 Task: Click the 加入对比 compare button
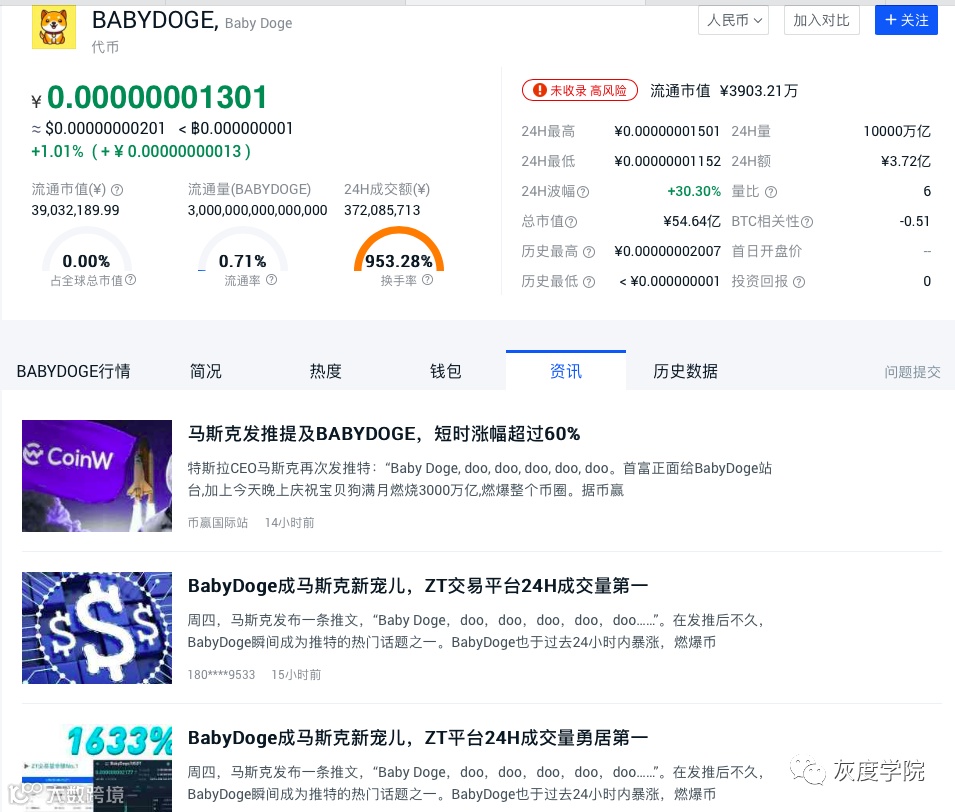coord(821,20)
